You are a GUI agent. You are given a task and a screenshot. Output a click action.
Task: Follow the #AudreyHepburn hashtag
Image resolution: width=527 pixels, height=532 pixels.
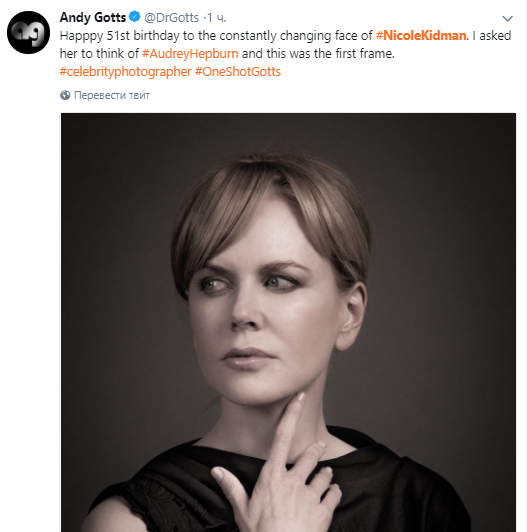190,54
